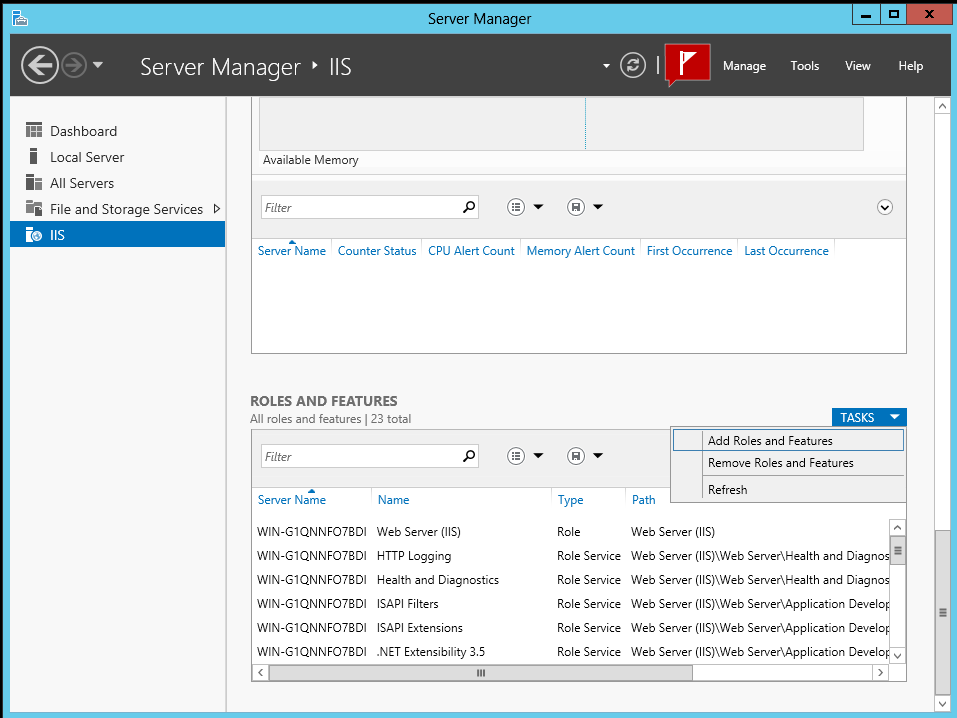Choose Remove Roles and Features
The height and width of the screenshot is (718, 957).
pos(786,463)
